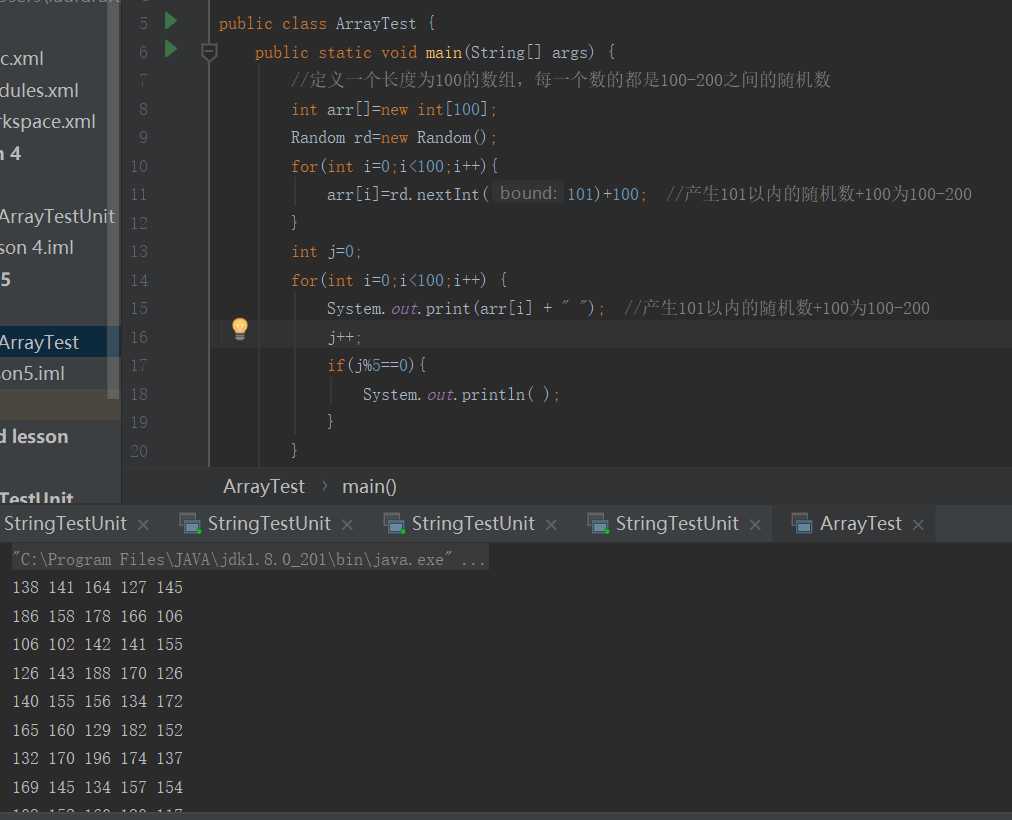1012x820 pixels.
Task: Place cursor on 'j++;' line 16
Action: [x=345, y=337]
